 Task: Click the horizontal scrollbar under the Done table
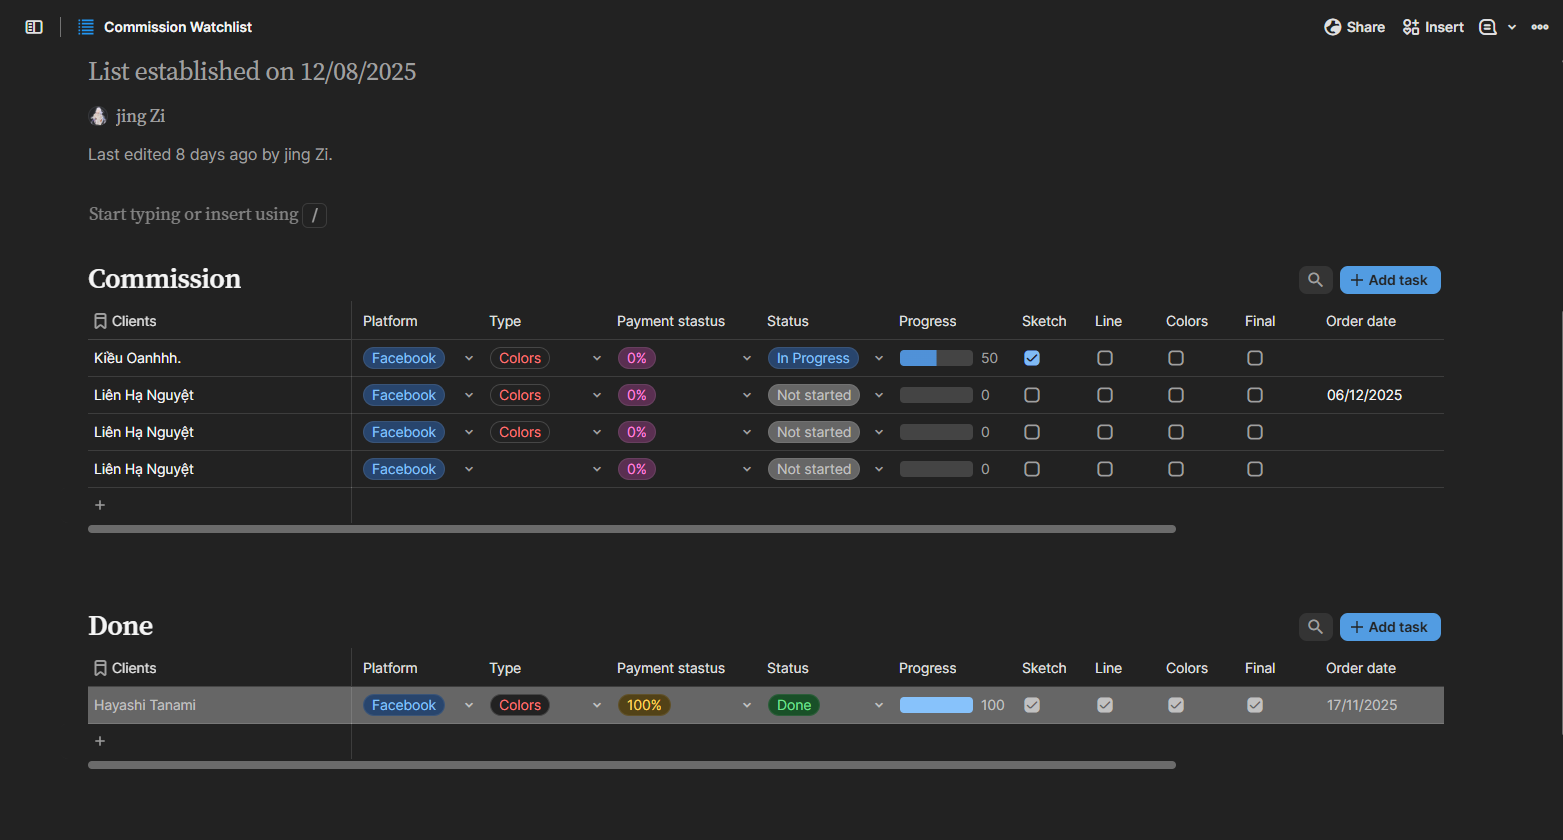point(632,765)
